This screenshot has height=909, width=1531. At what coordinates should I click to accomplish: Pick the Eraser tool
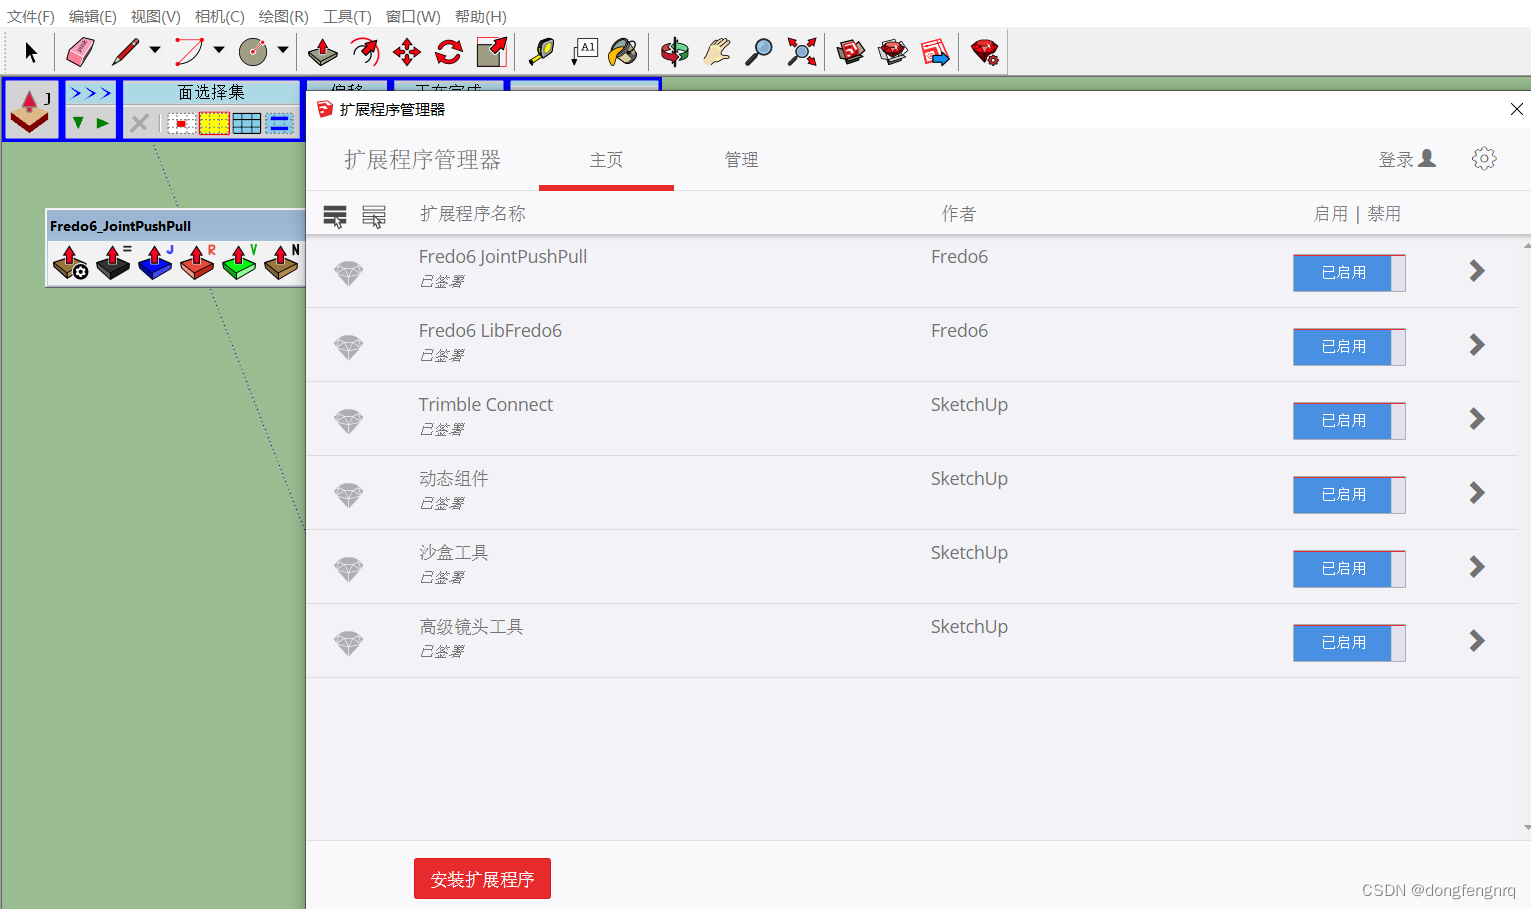tap(80, 51)
